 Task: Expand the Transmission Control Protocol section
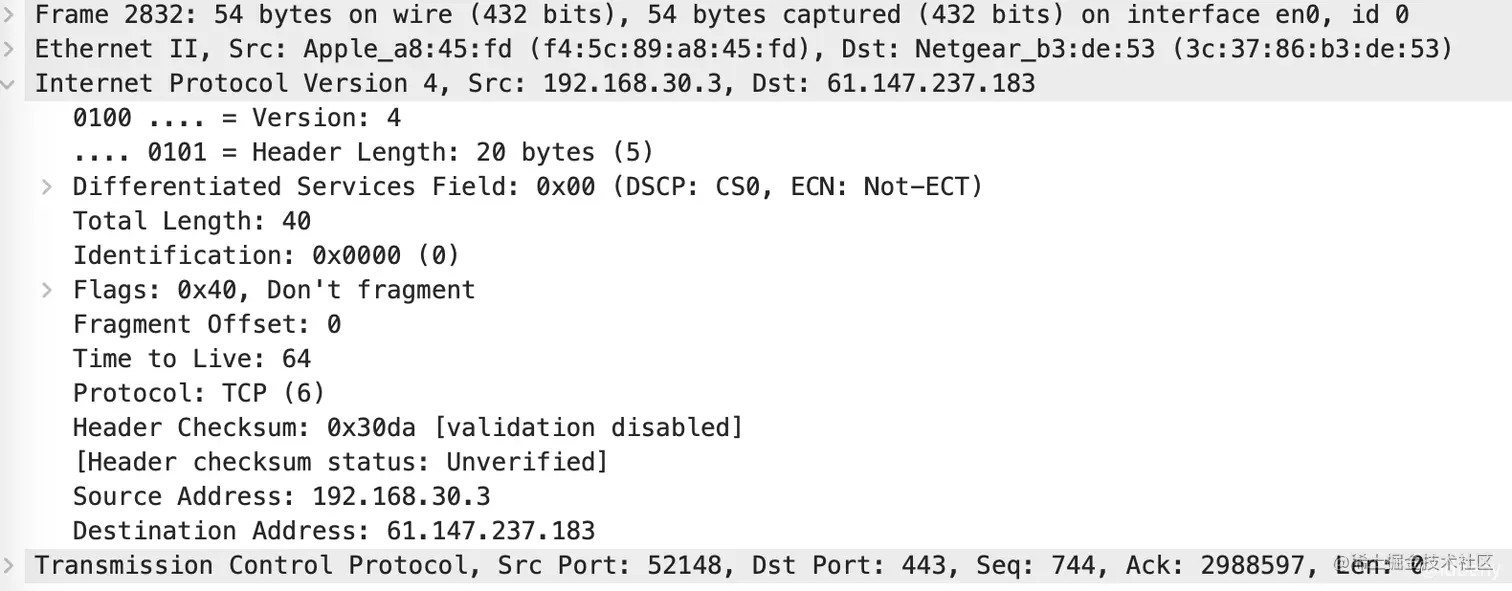9,566
